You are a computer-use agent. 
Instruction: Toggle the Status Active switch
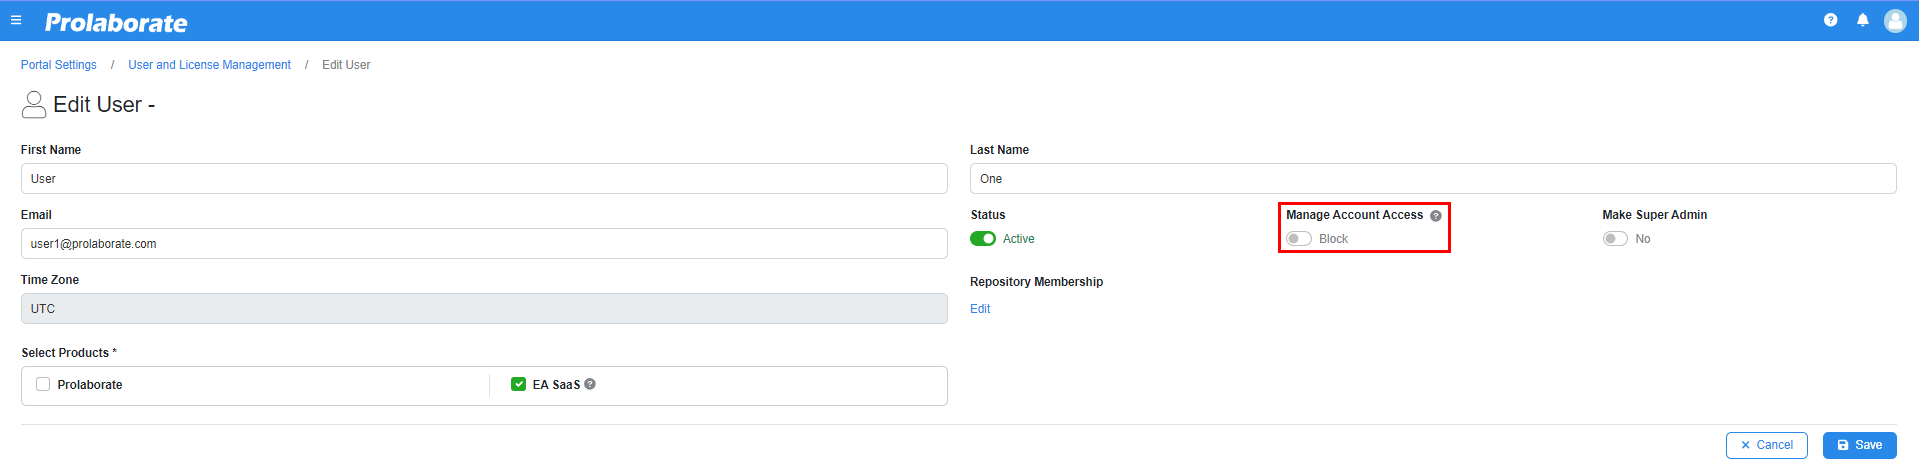pyautogui.click(x=983, y=239)
